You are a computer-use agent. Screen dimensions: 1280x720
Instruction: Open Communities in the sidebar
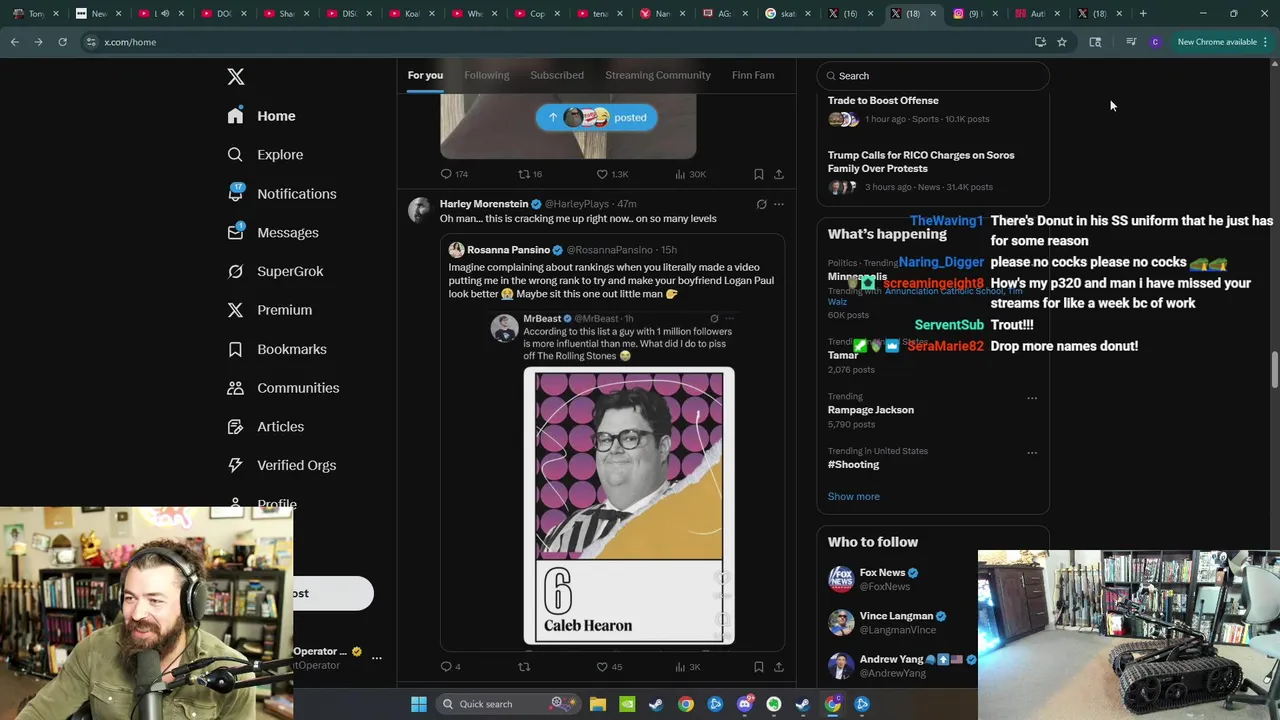pos(283,388)
